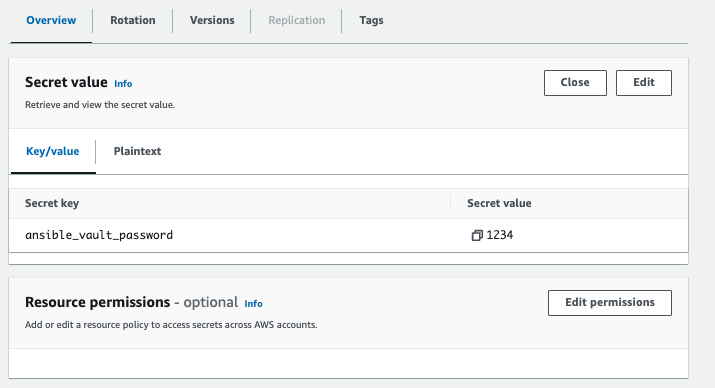This screenshot has width=715, height=388.
Task: Click the Secret value column header
Action: tap(499, 203)
